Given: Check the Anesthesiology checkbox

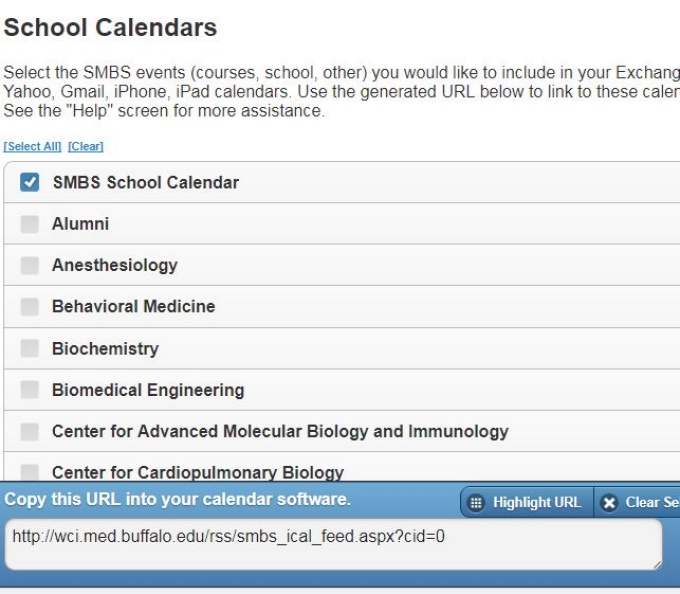Looking at the screenshot, I should point(30,265).
